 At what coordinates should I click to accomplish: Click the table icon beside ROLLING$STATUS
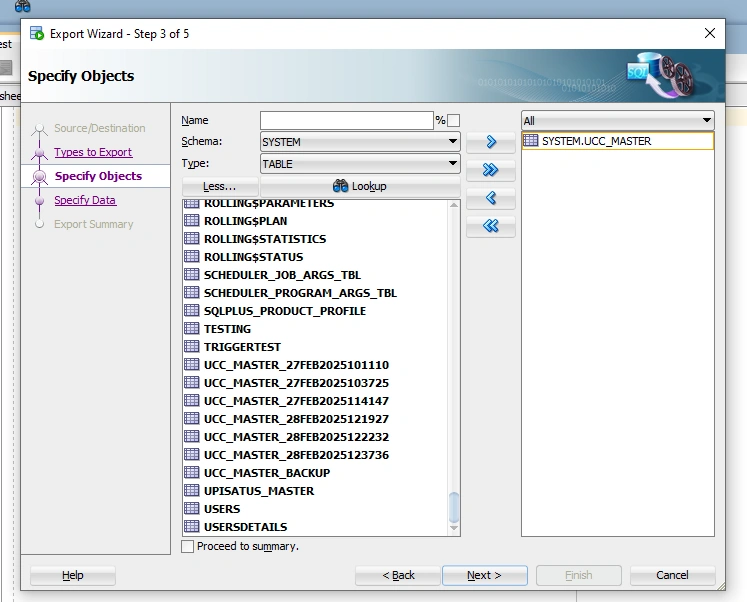192,257
